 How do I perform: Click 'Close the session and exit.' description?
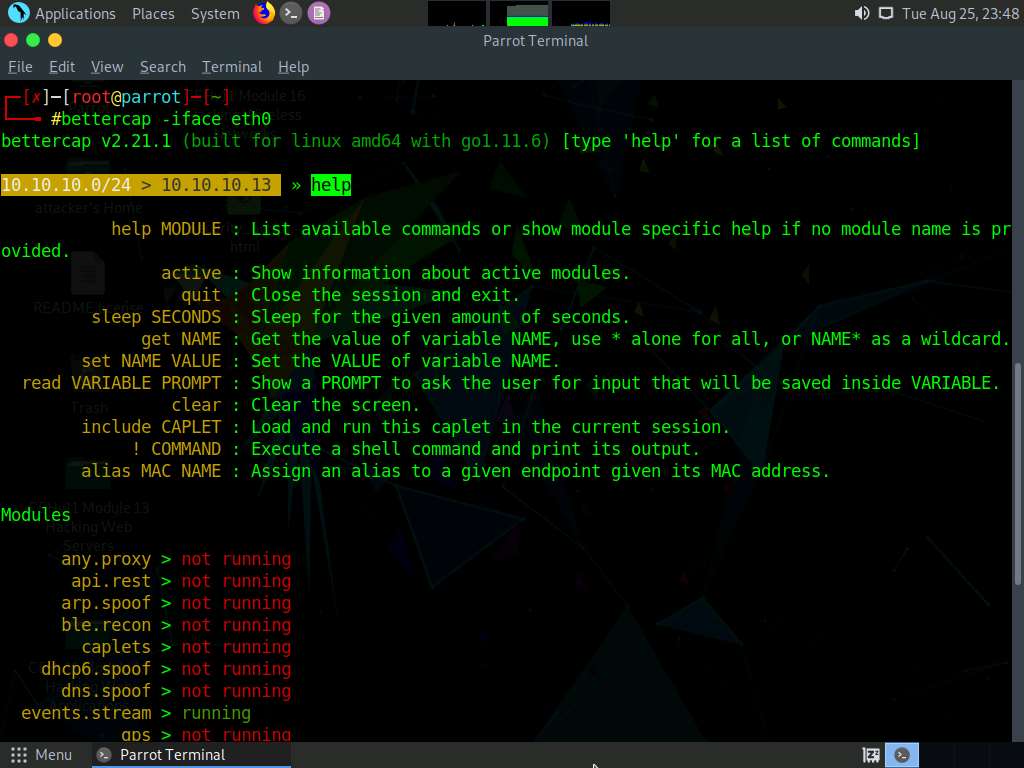pyautogui.click(x=385, y=295)
